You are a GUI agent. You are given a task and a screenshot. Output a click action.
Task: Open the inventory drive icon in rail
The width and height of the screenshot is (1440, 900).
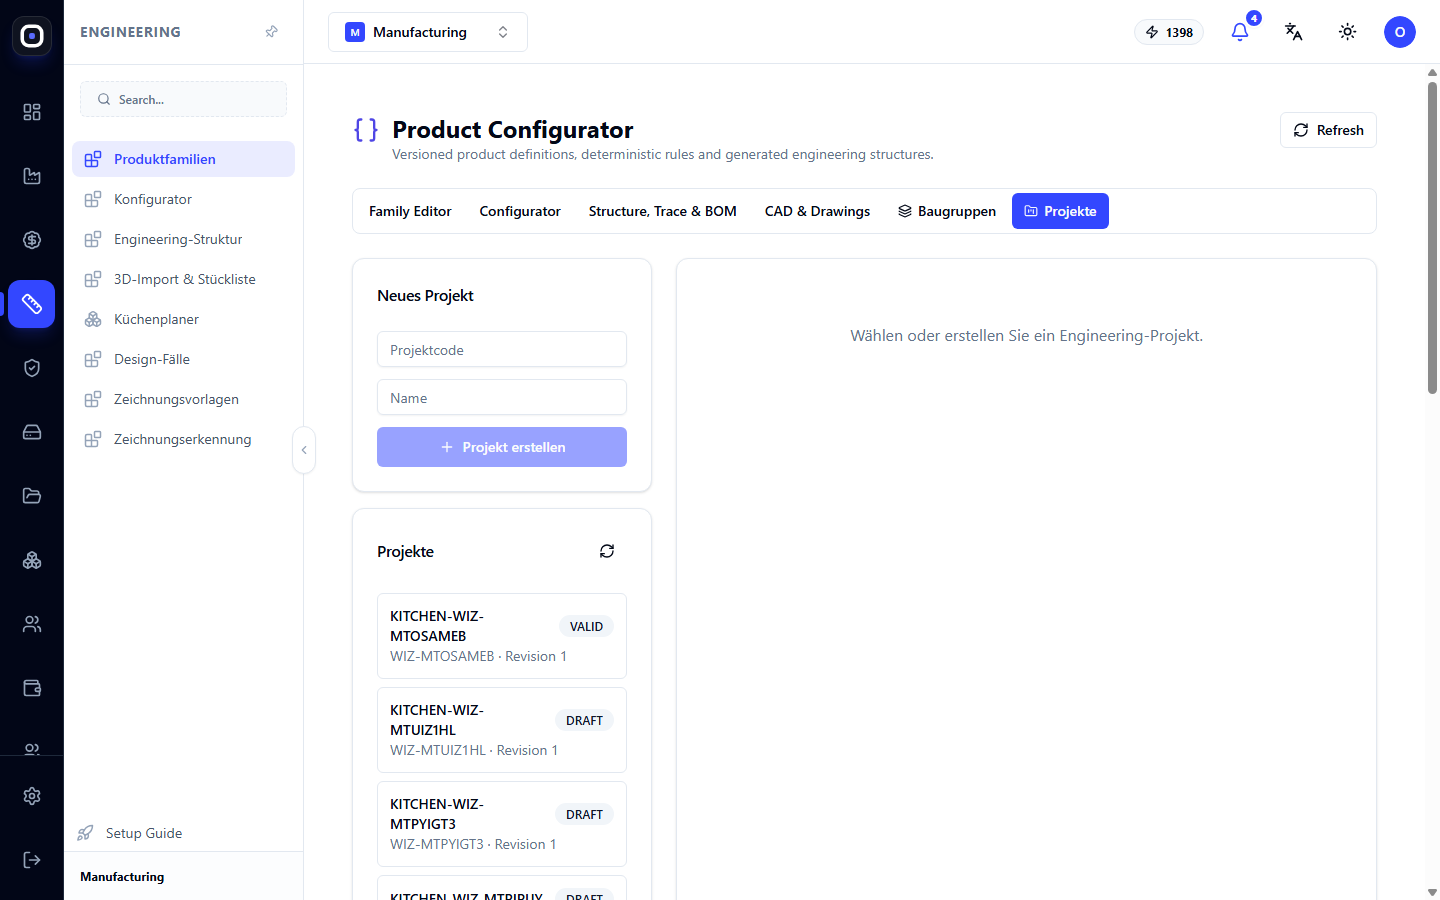32,432
